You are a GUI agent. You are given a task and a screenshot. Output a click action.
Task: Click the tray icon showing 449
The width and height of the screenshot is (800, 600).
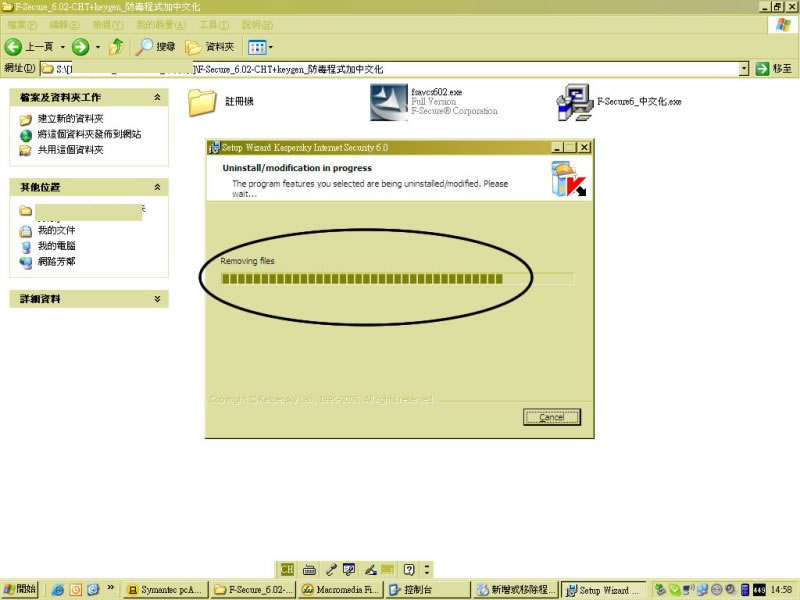coord(759,590)
